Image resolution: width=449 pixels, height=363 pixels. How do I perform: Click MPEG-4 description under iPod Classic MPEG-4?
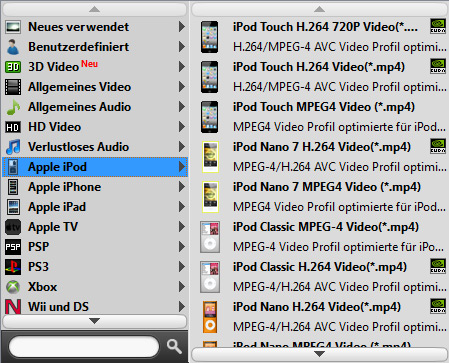[339, 247]
